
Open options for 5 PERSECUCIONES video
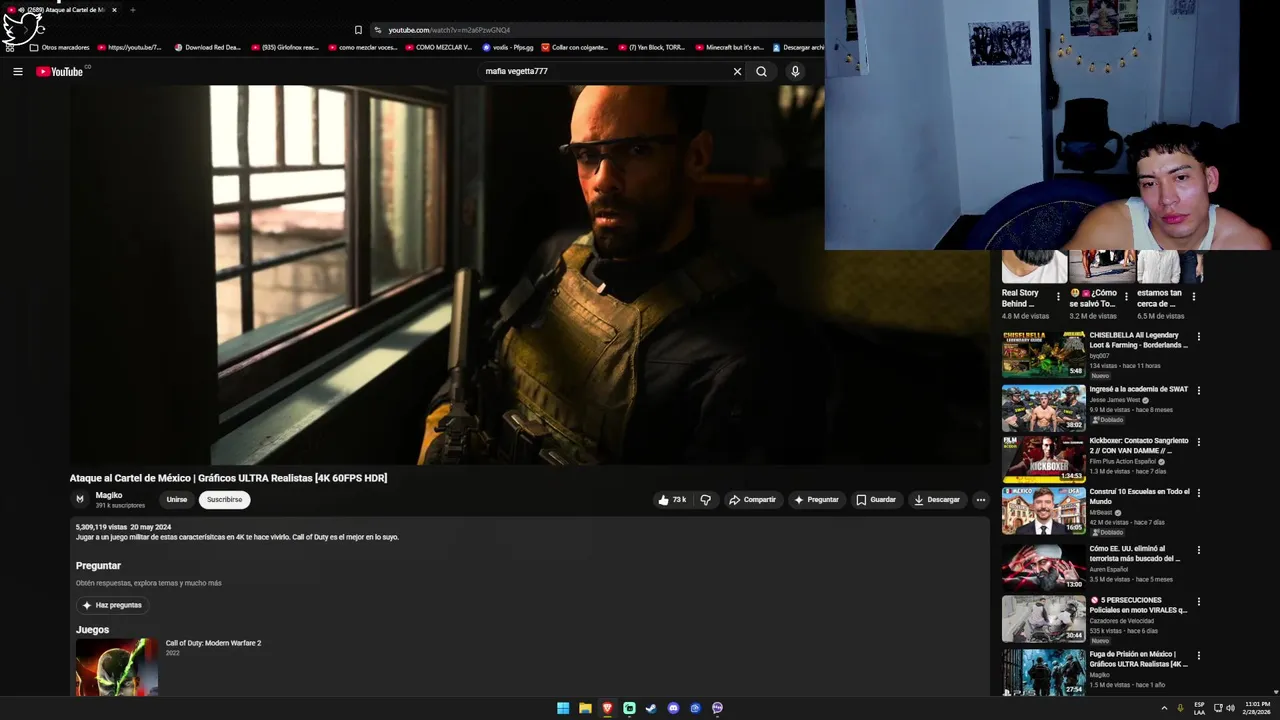pos(1198,602)
